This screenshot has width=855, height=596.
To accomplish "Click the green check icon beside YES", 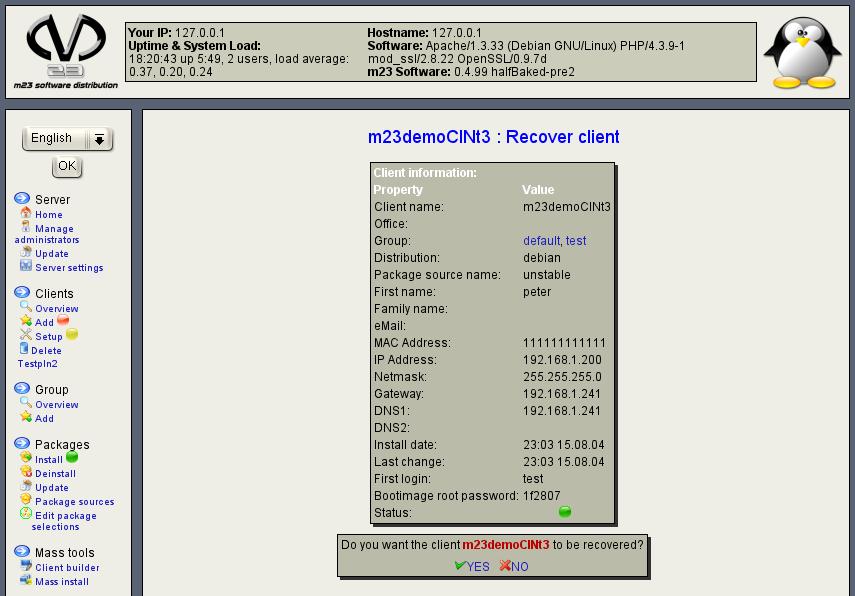I will pyautogui.click(x=459, y=566).
